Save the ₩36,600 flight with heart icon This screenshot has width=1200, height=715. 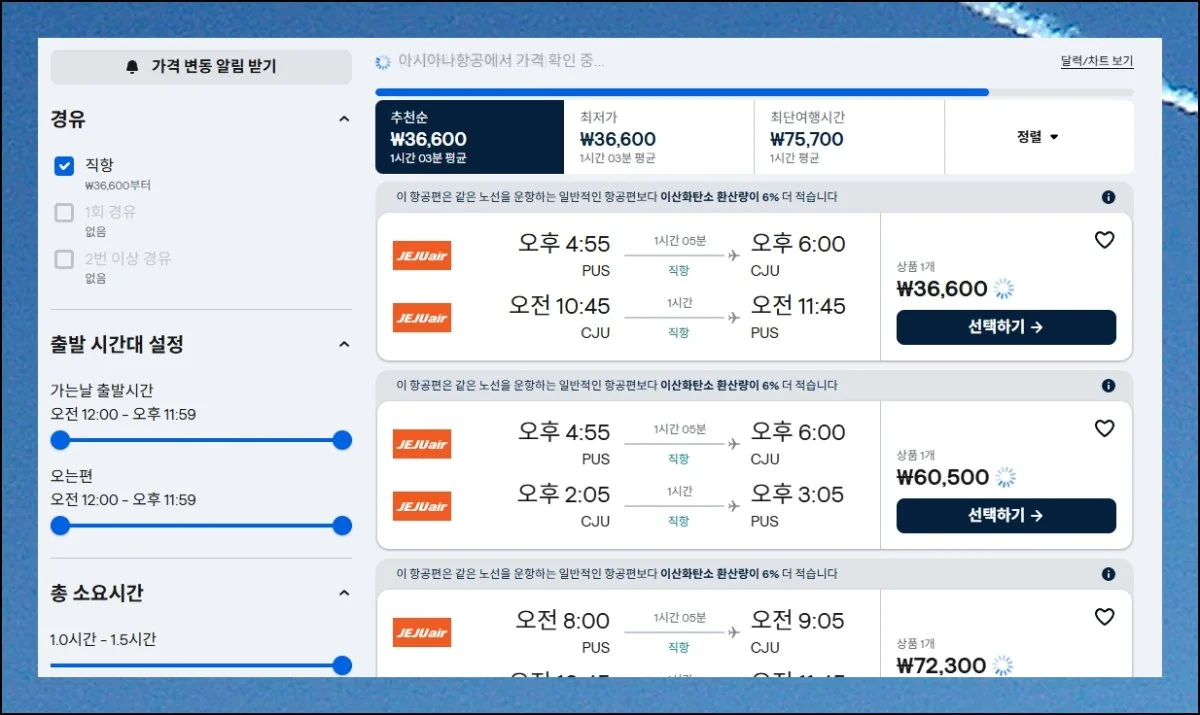[1104, 240]
